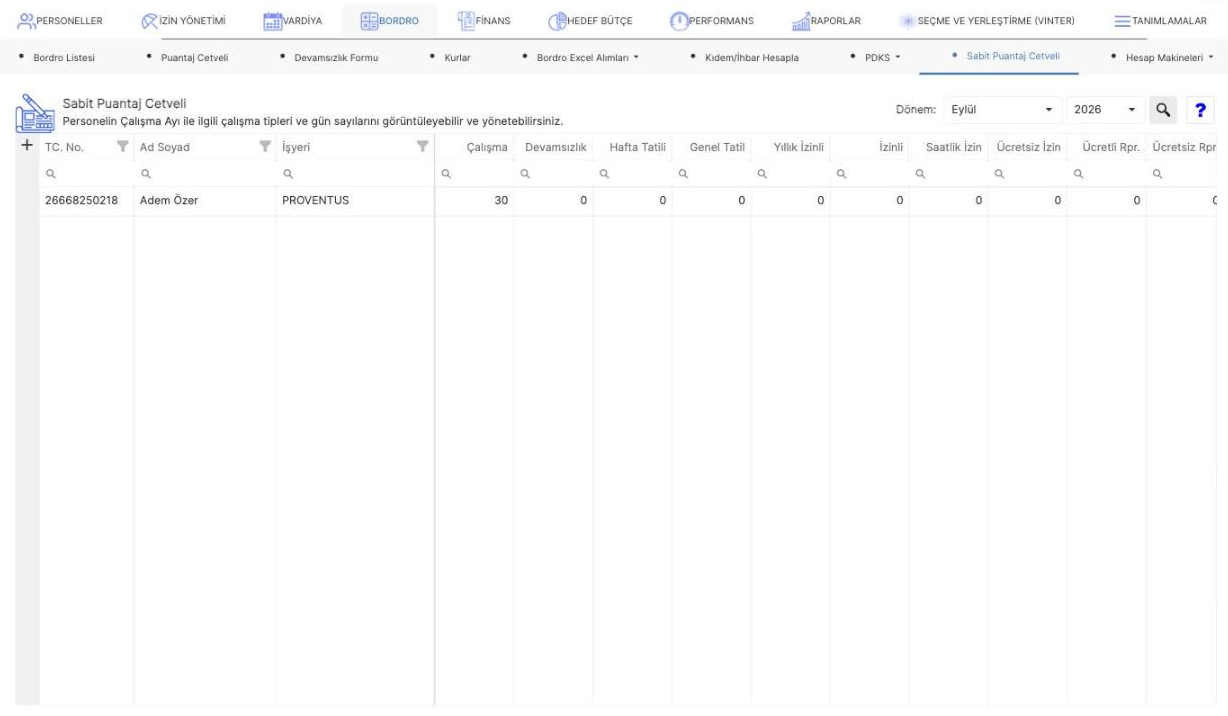Click the TC. No. search filter field
Image resolution: width=1228 pixels, height=716 pixels.
(87, 173)
